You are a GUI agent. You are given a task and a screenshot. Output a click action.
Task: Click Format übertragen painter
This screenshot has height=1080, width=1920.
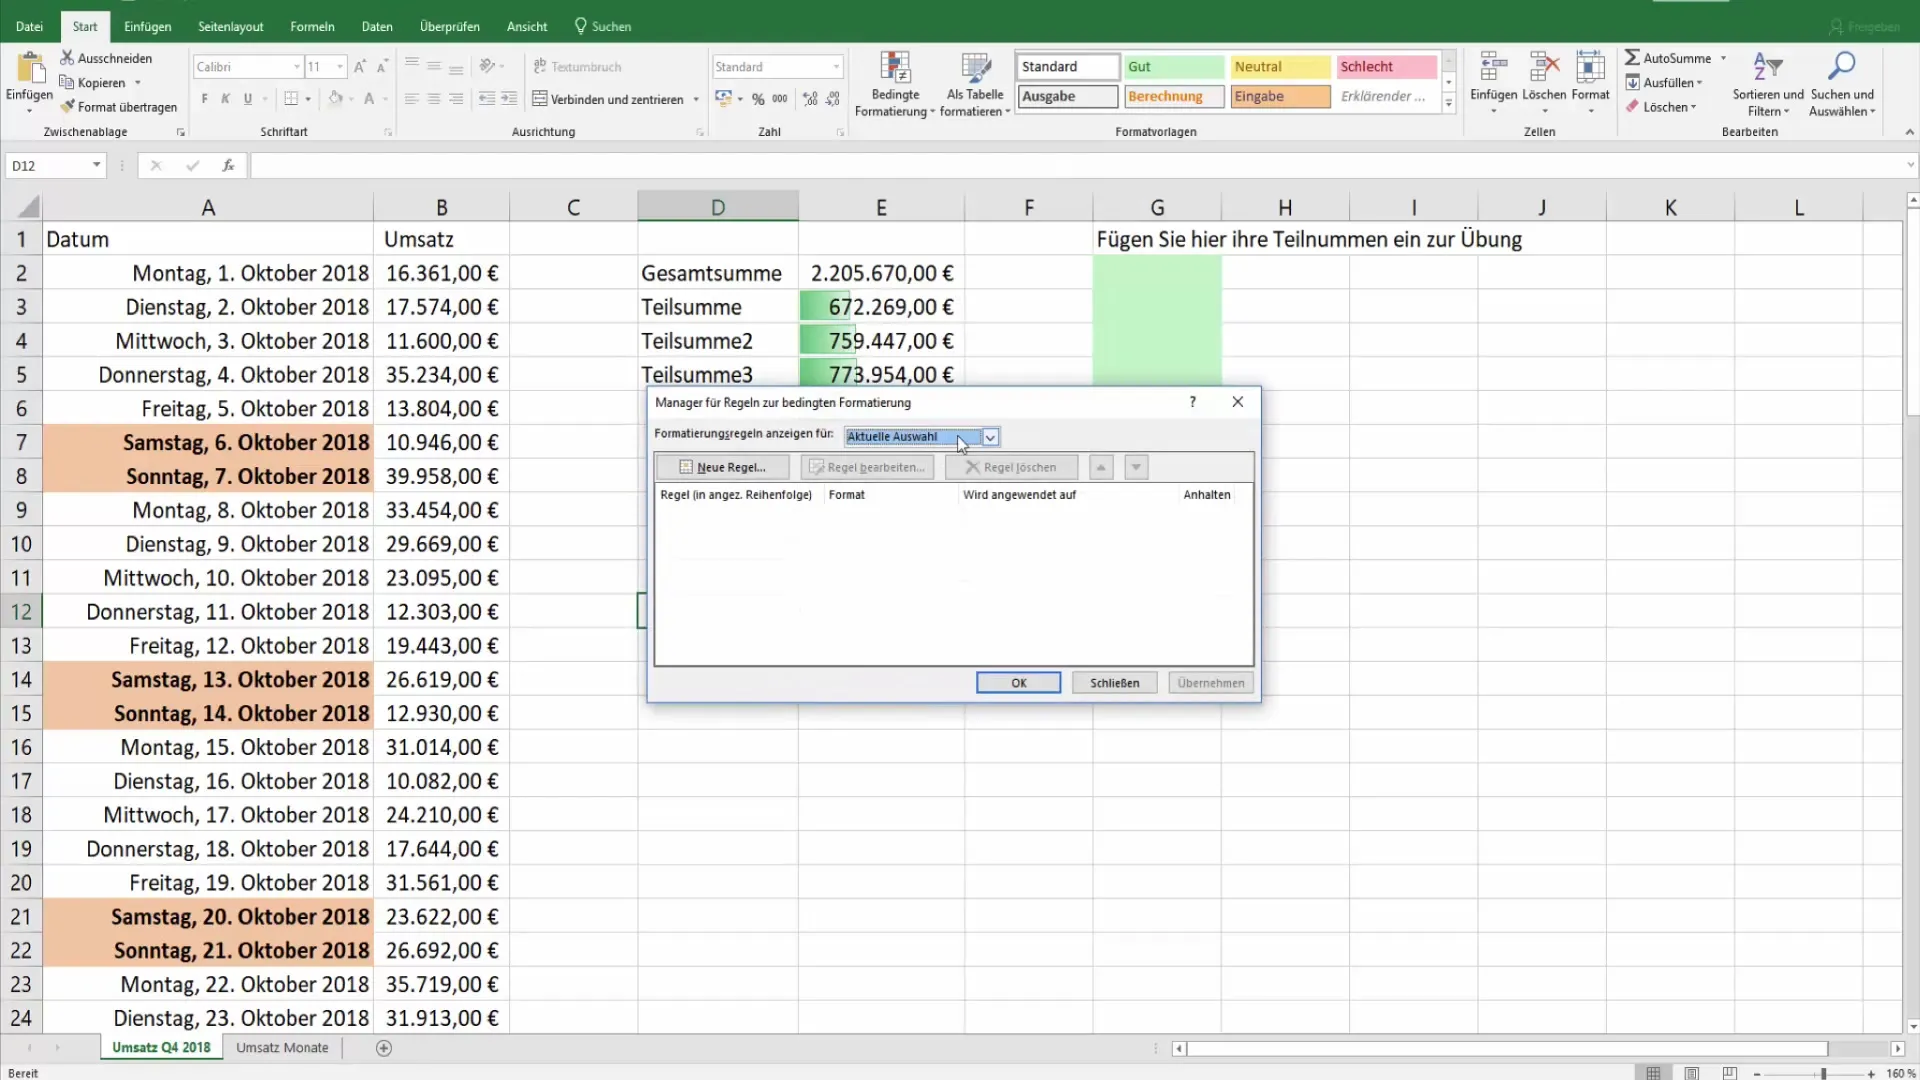pyautogui.click(x=118, y=107)
